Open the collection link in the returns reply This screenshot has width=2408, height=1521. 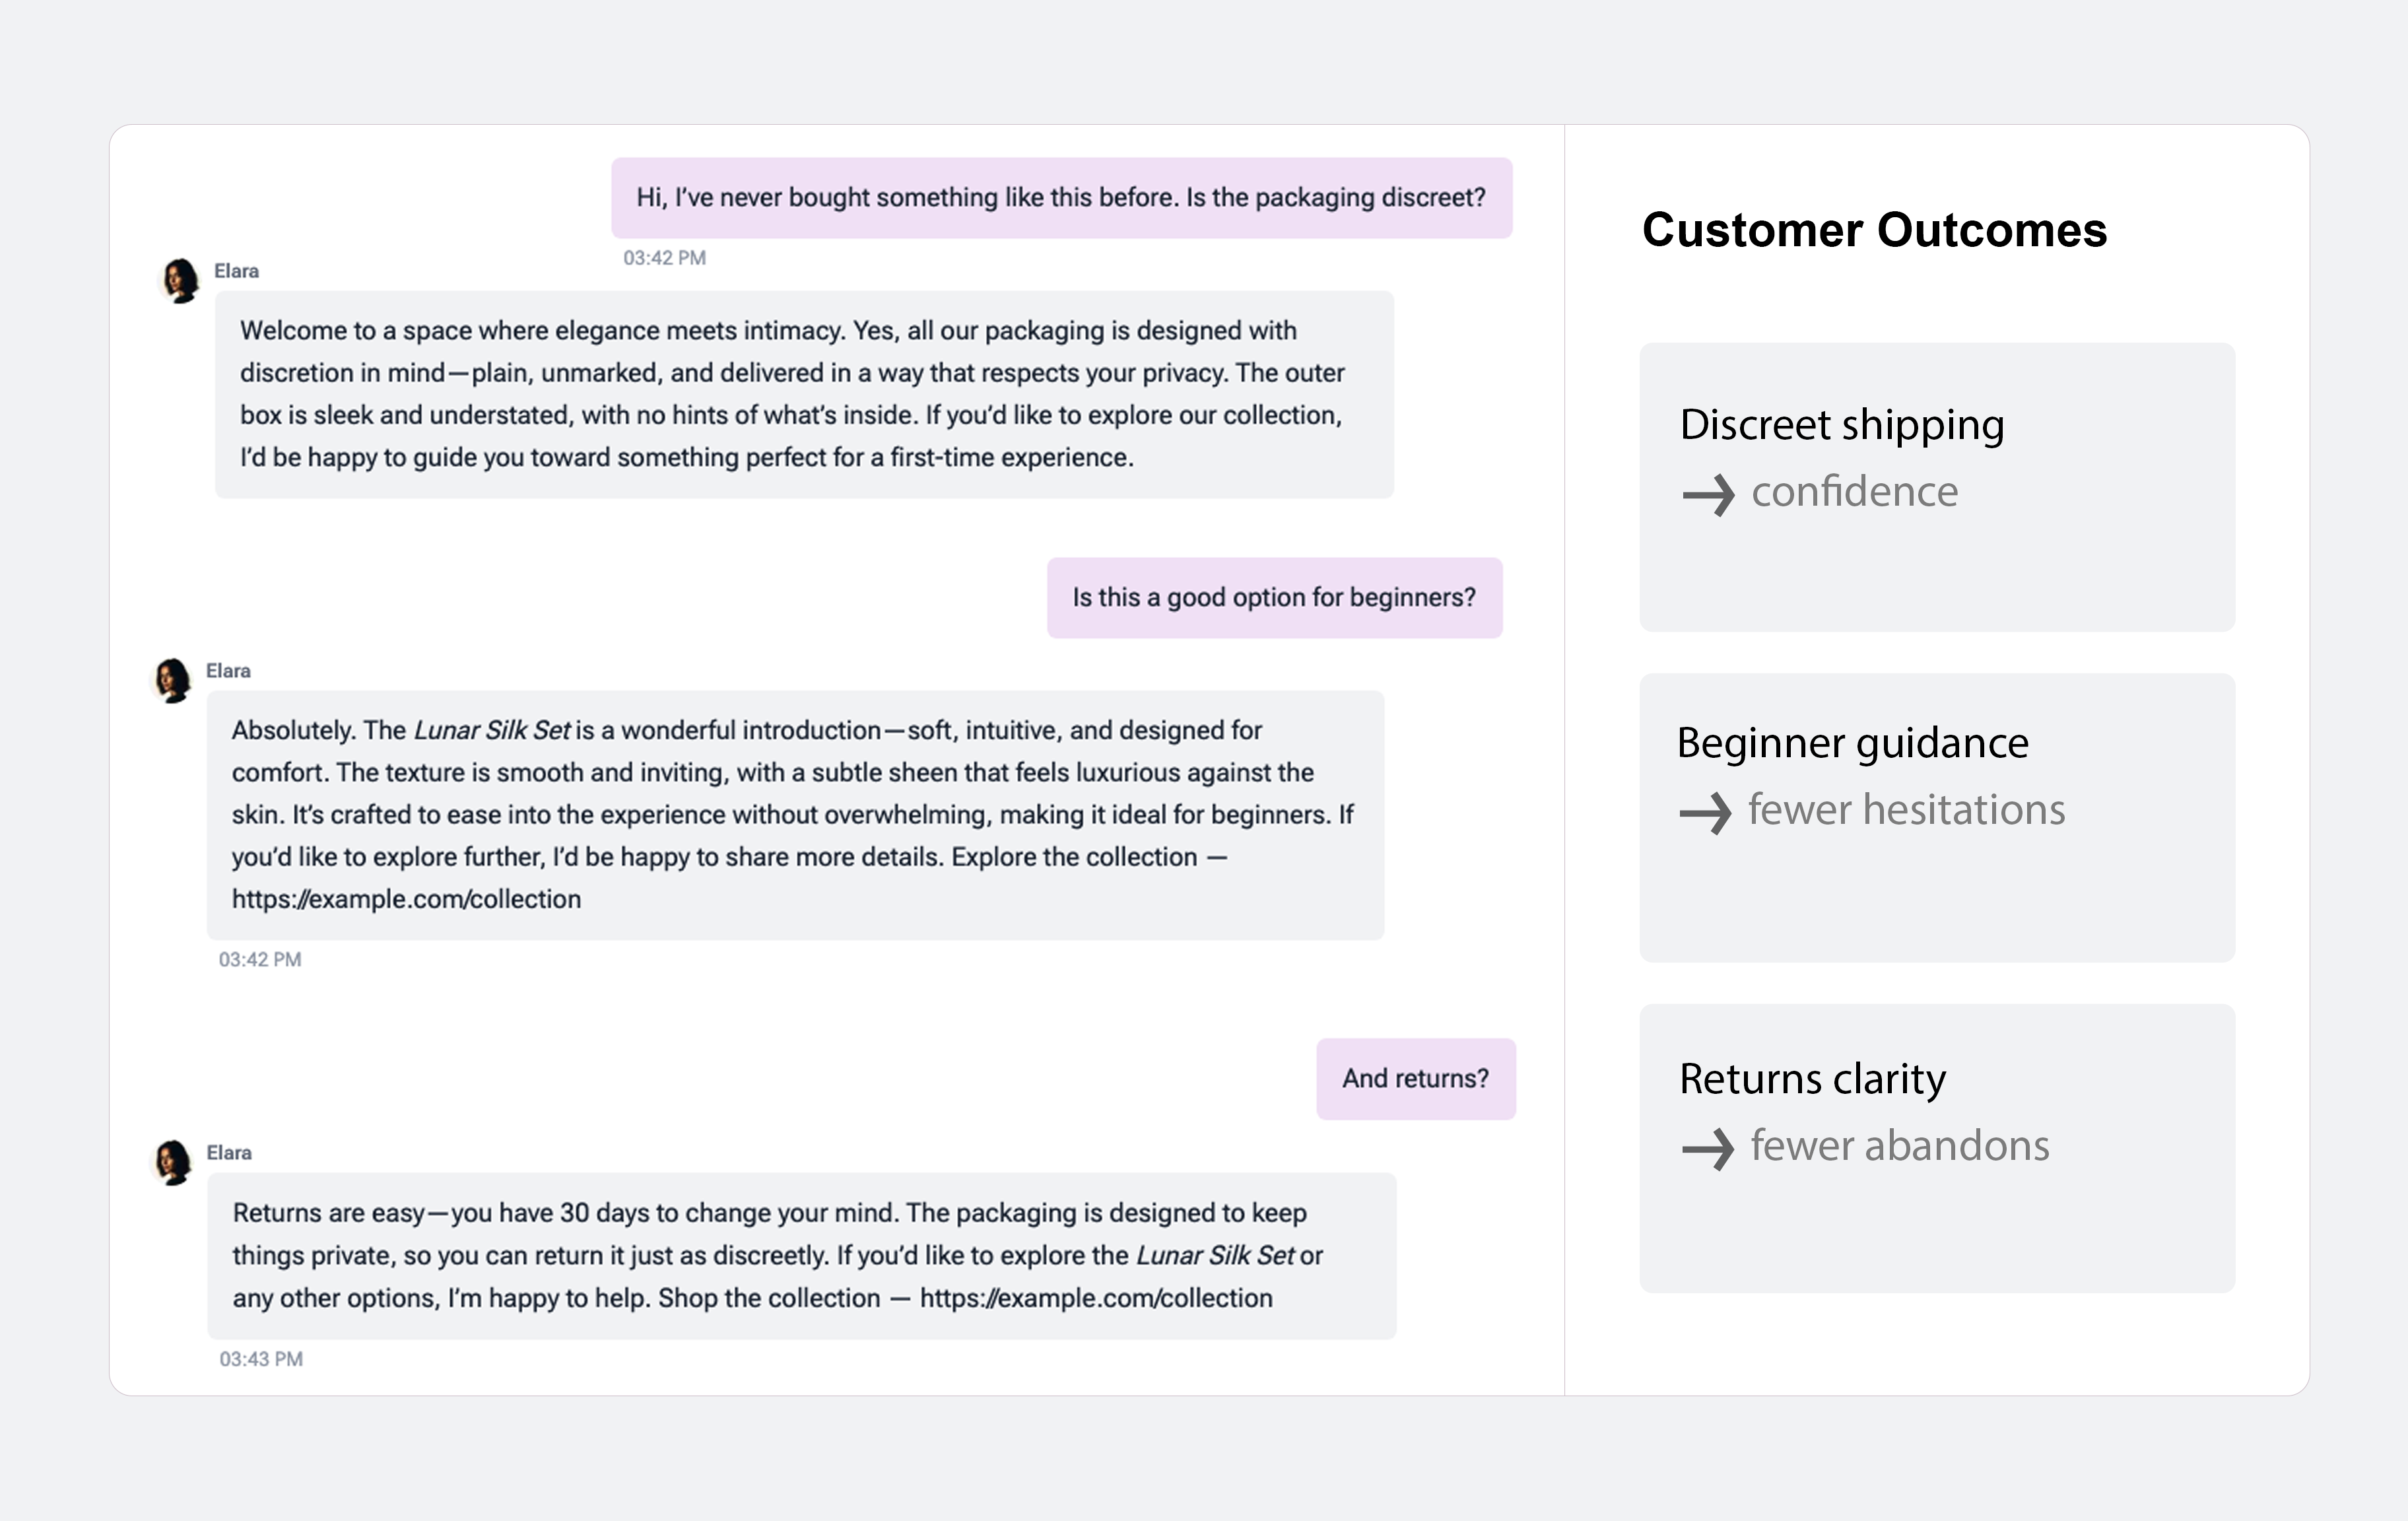(x=1096, y=1298)
